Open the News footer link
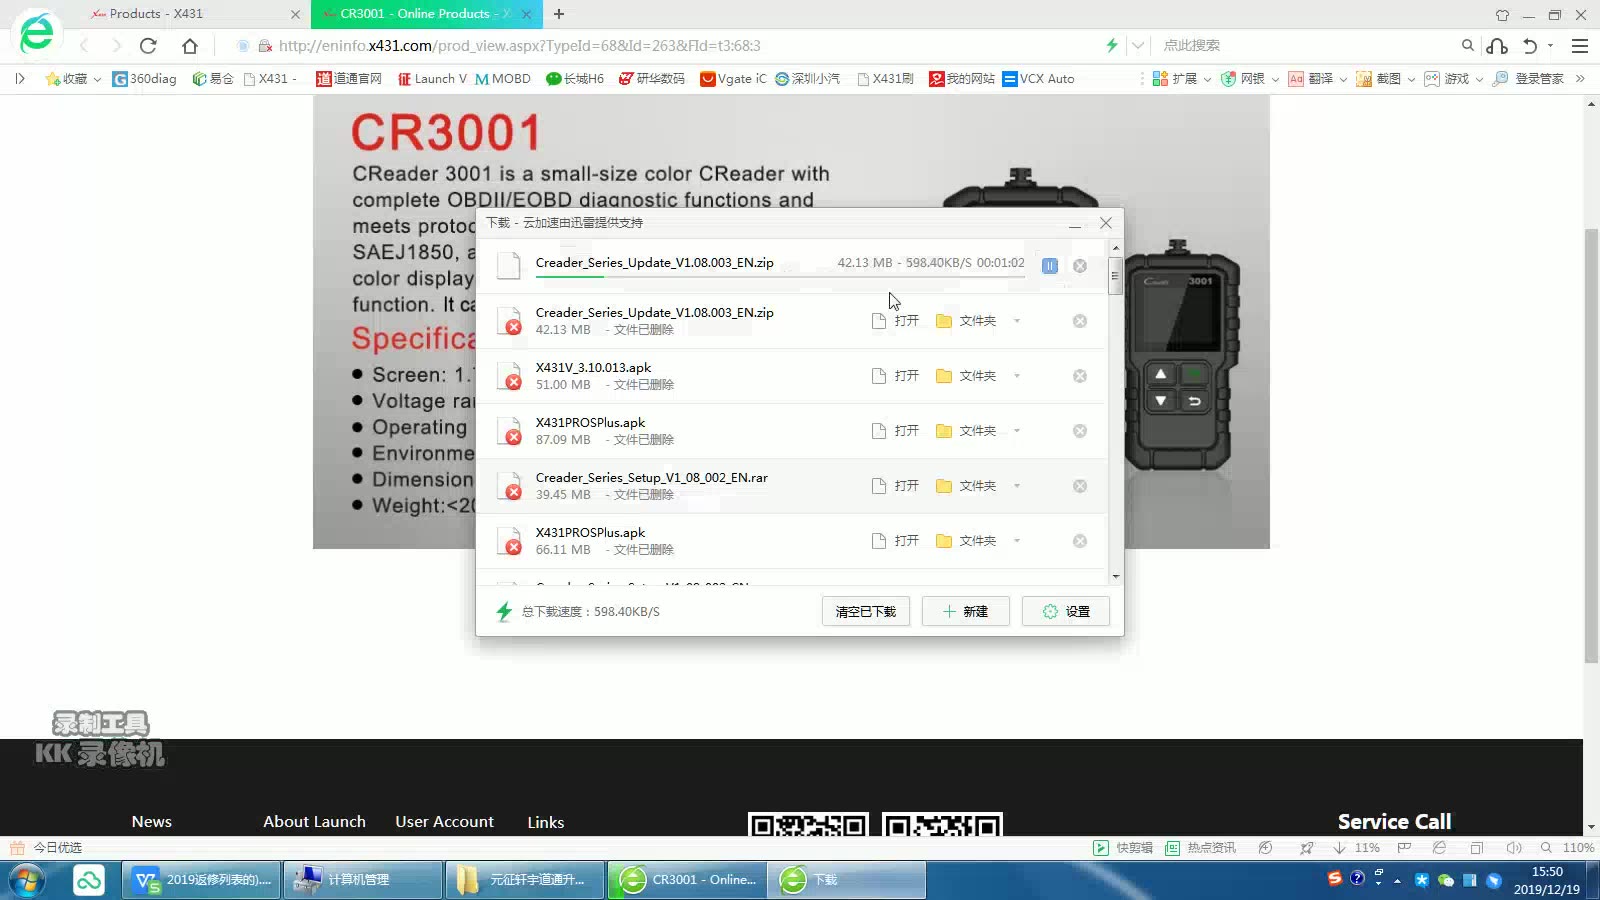 [x=151, y=821]
